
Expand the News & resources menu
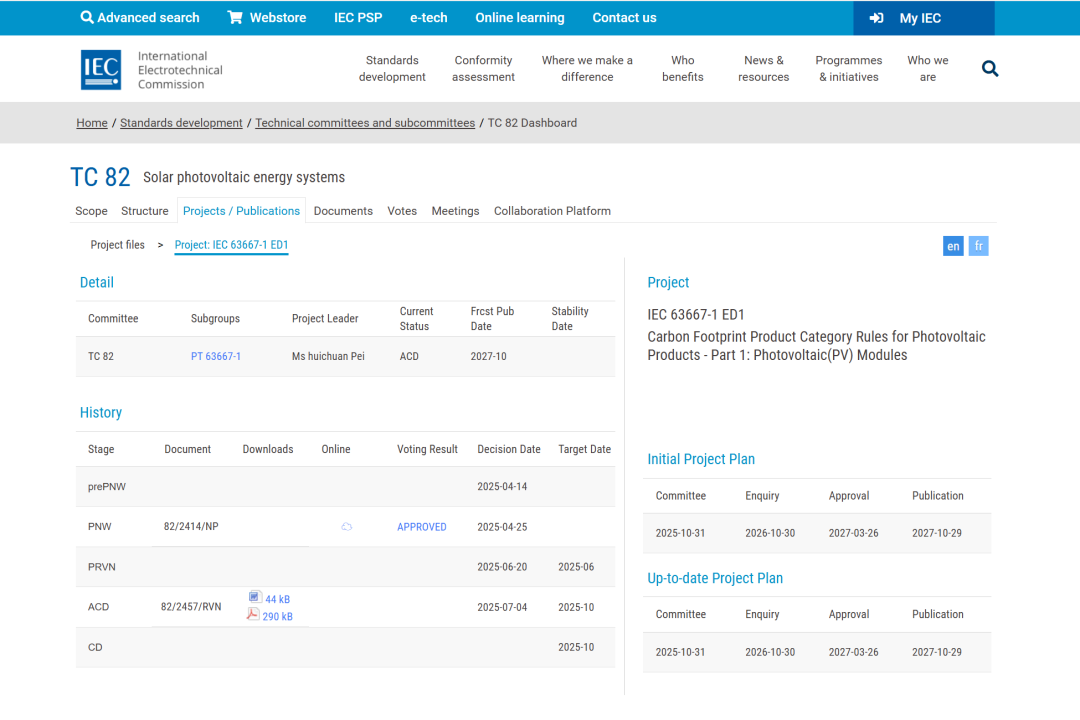(x=763, y=69)
